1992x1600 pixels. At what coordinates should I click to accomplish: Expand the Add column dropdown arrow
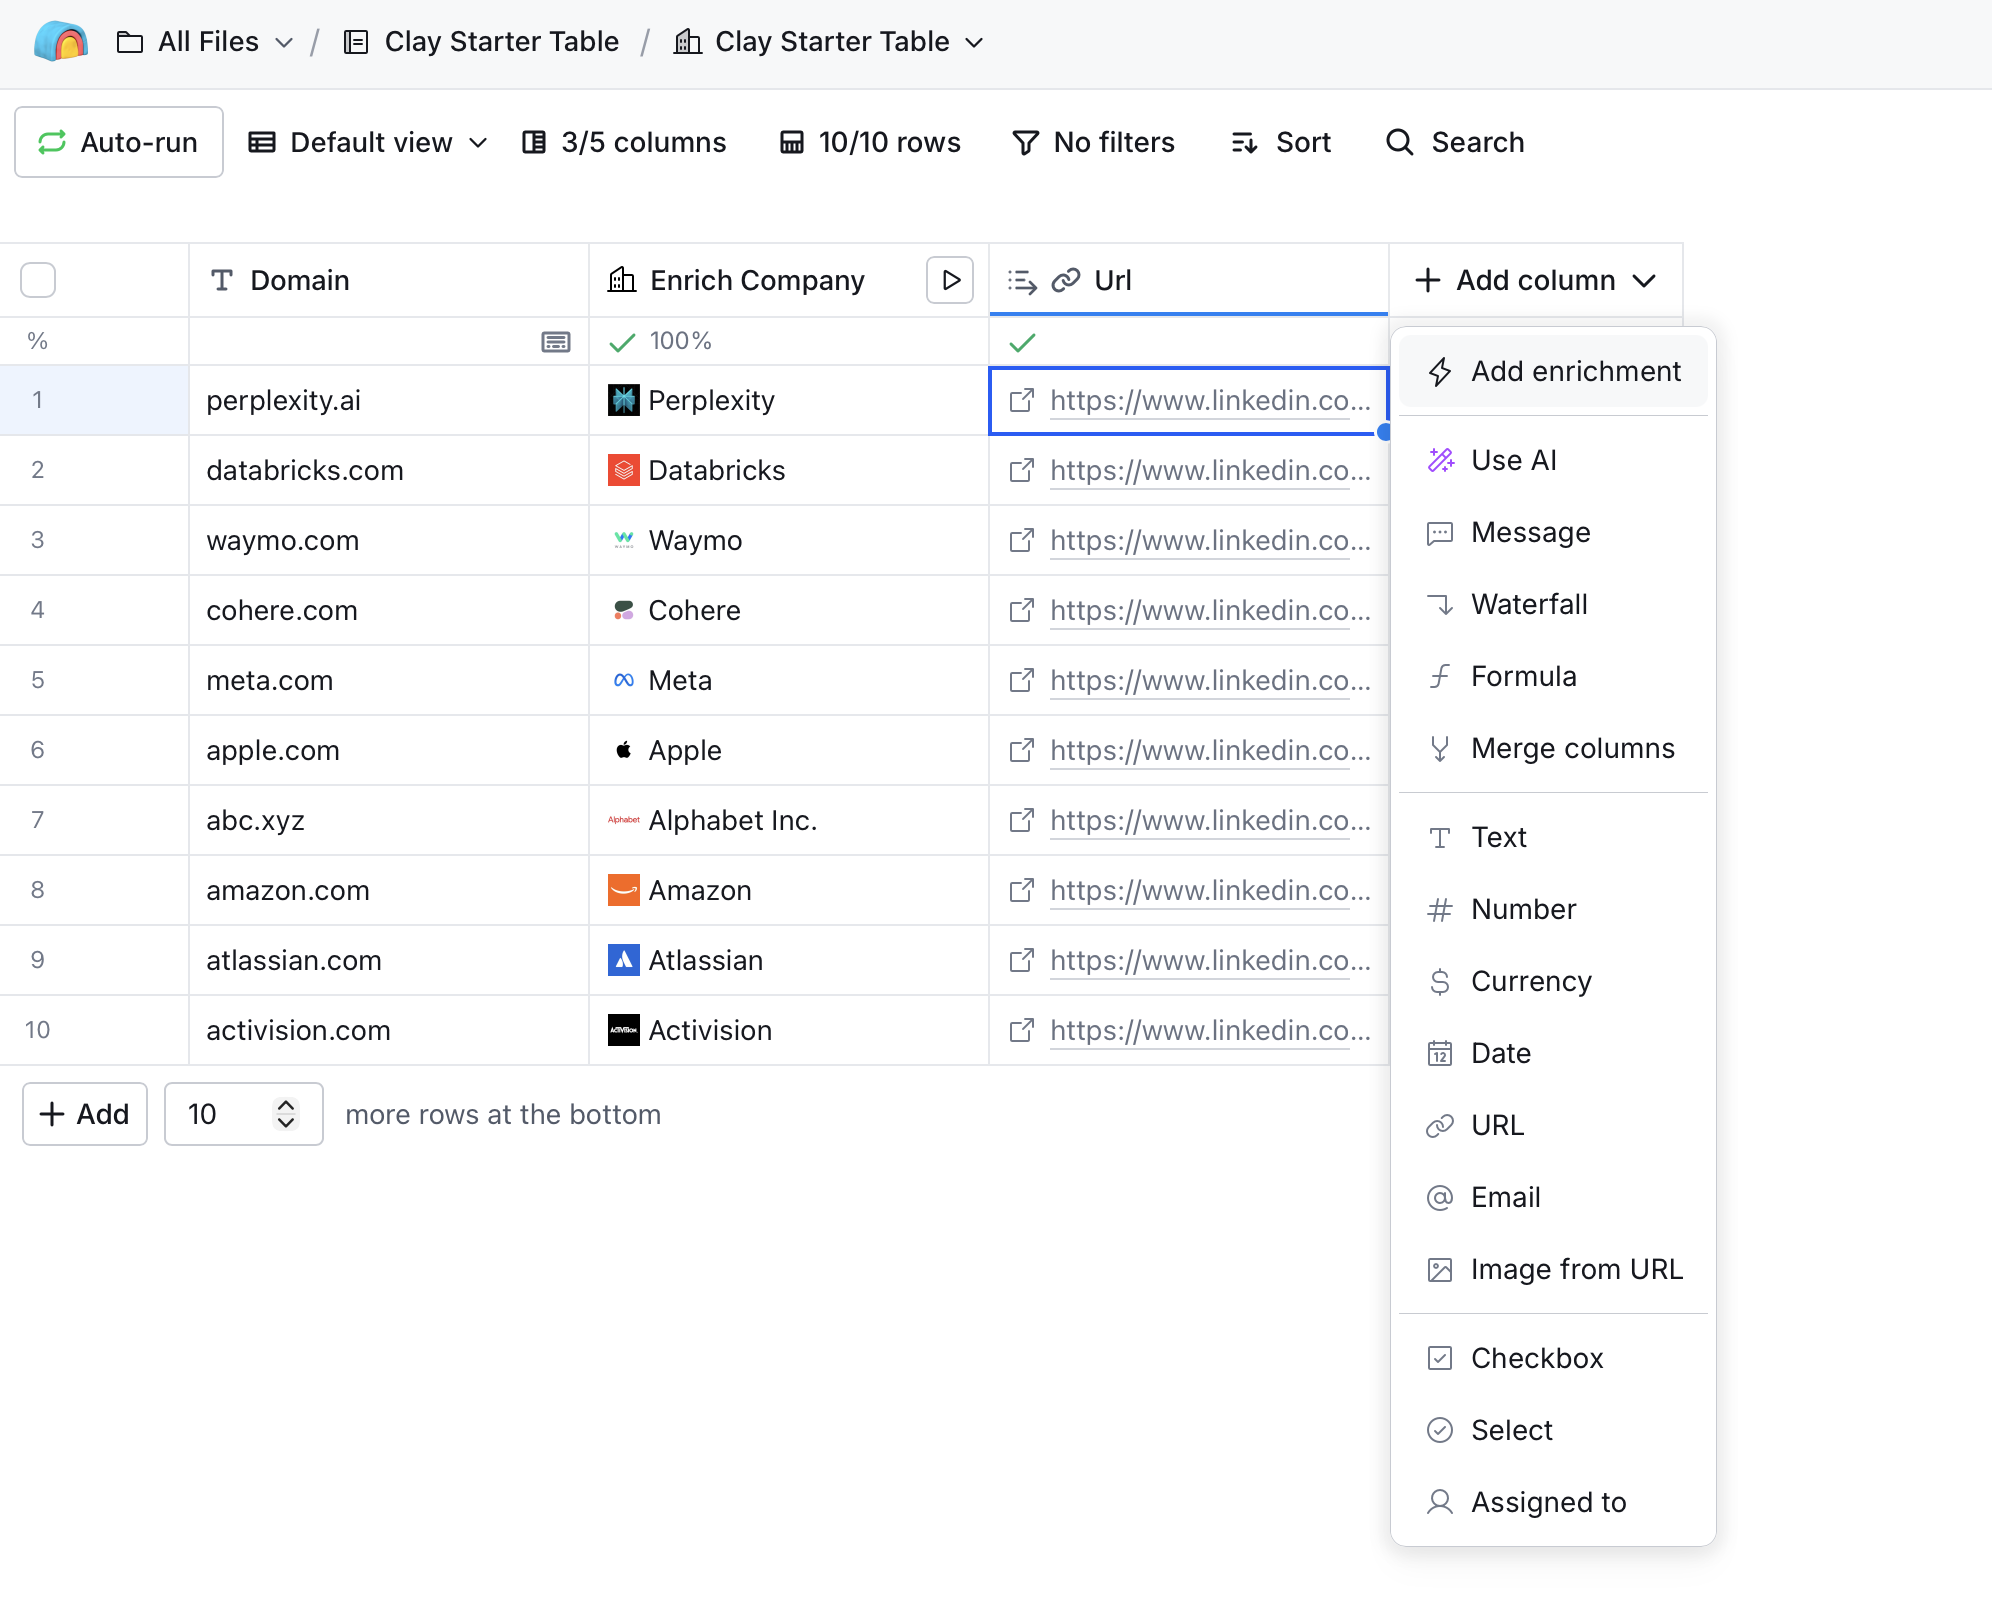coord(1648,280)
